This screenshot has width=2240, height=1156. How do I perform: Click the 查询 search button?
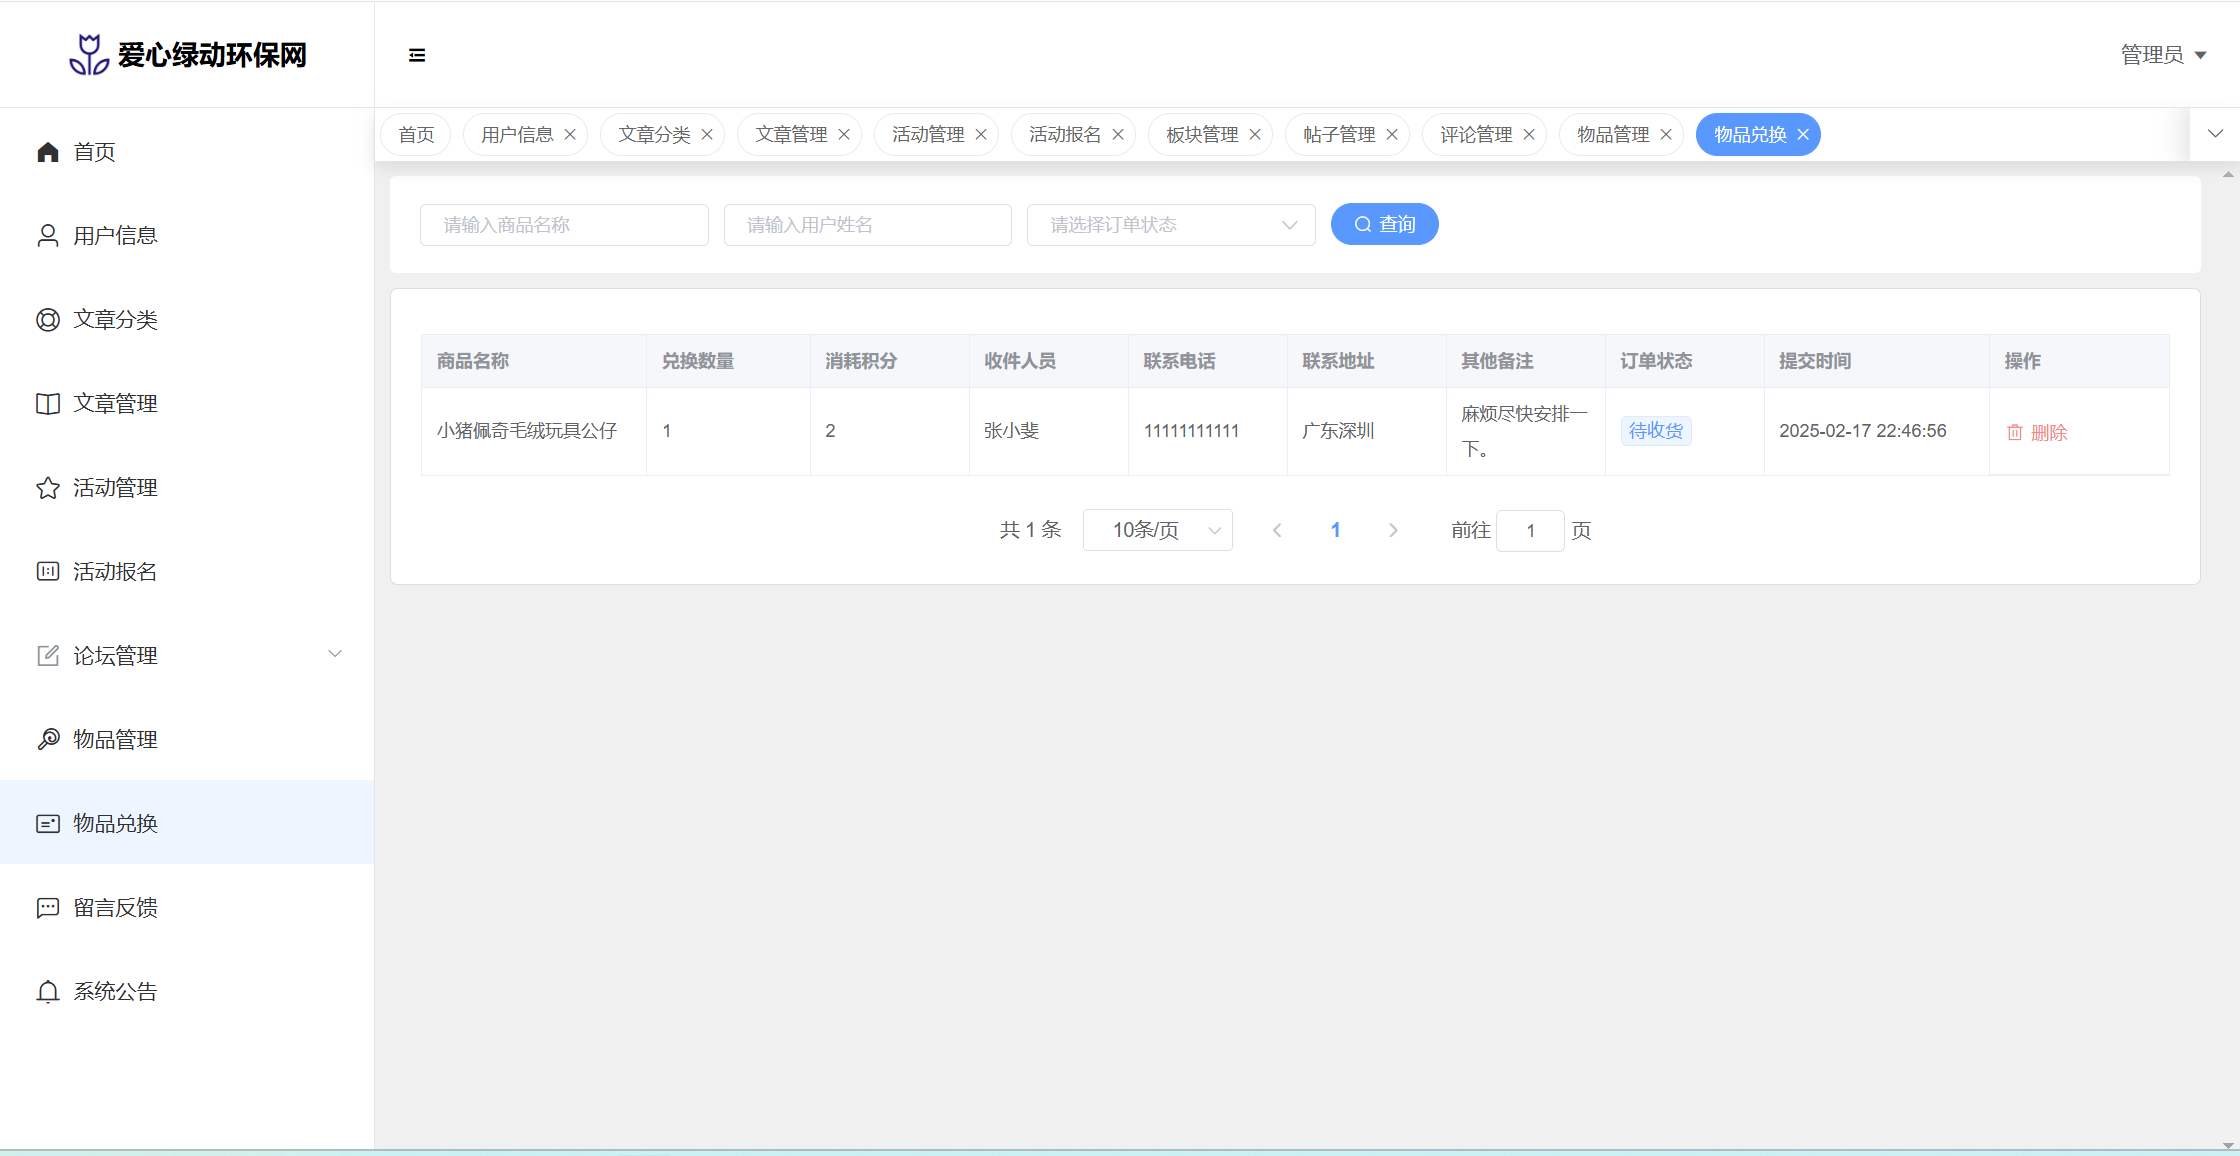click(x=1384, y=225)
